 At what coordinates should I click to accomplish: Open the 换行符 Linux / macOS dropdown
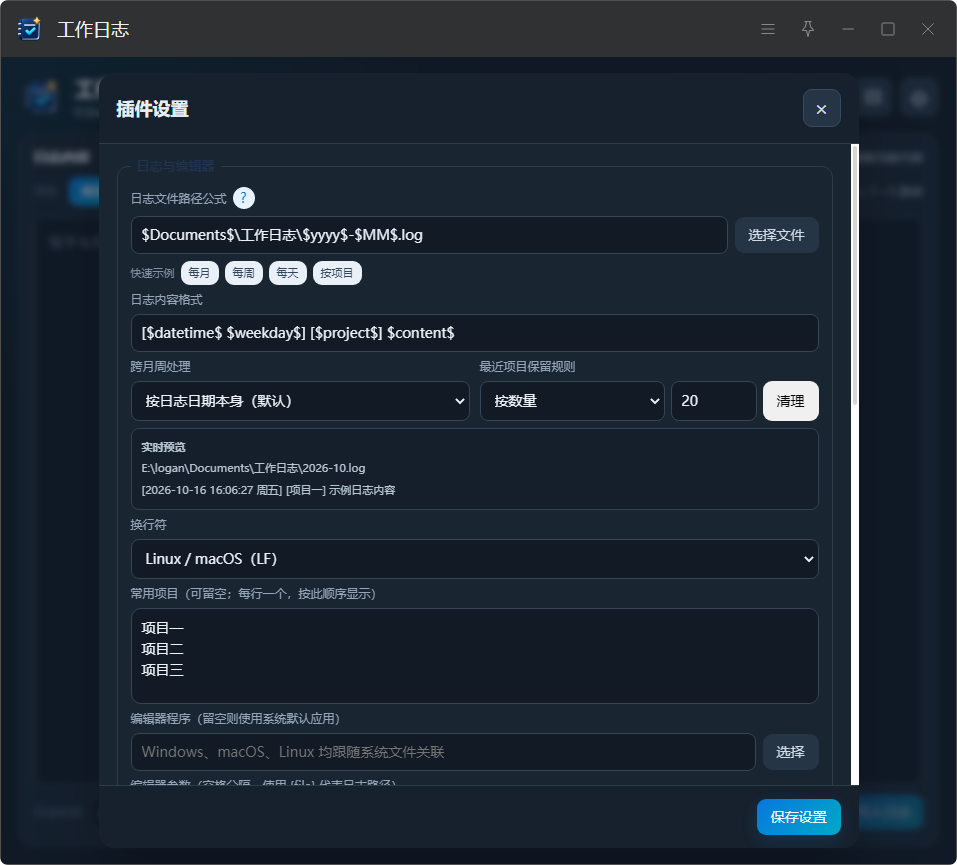tap(475, 559)
